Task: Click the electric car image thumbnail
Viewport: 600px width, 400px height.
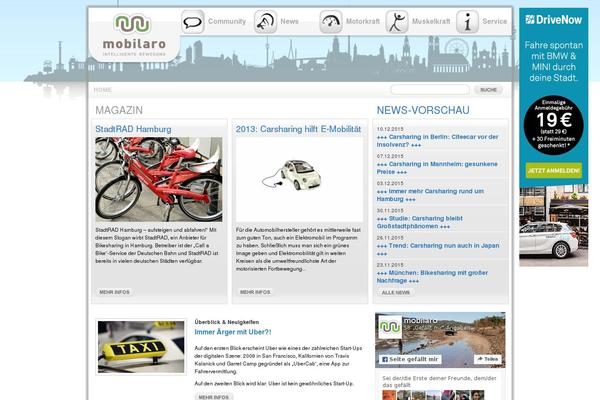Action: pos(299,179)
